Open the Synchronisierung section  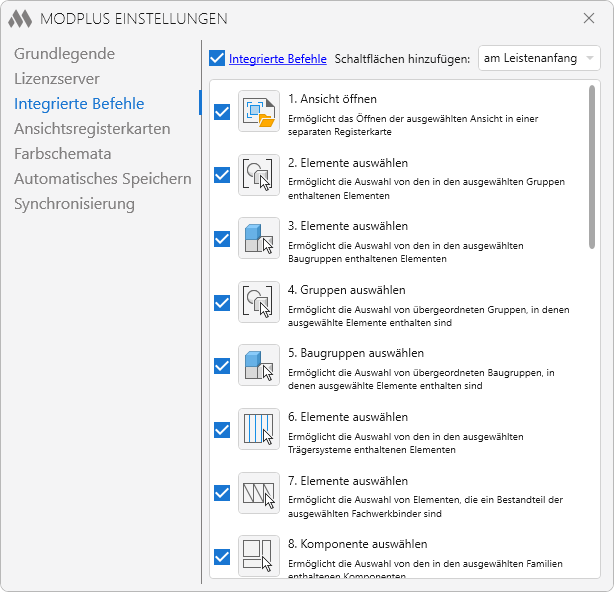(x=74, y=204)
